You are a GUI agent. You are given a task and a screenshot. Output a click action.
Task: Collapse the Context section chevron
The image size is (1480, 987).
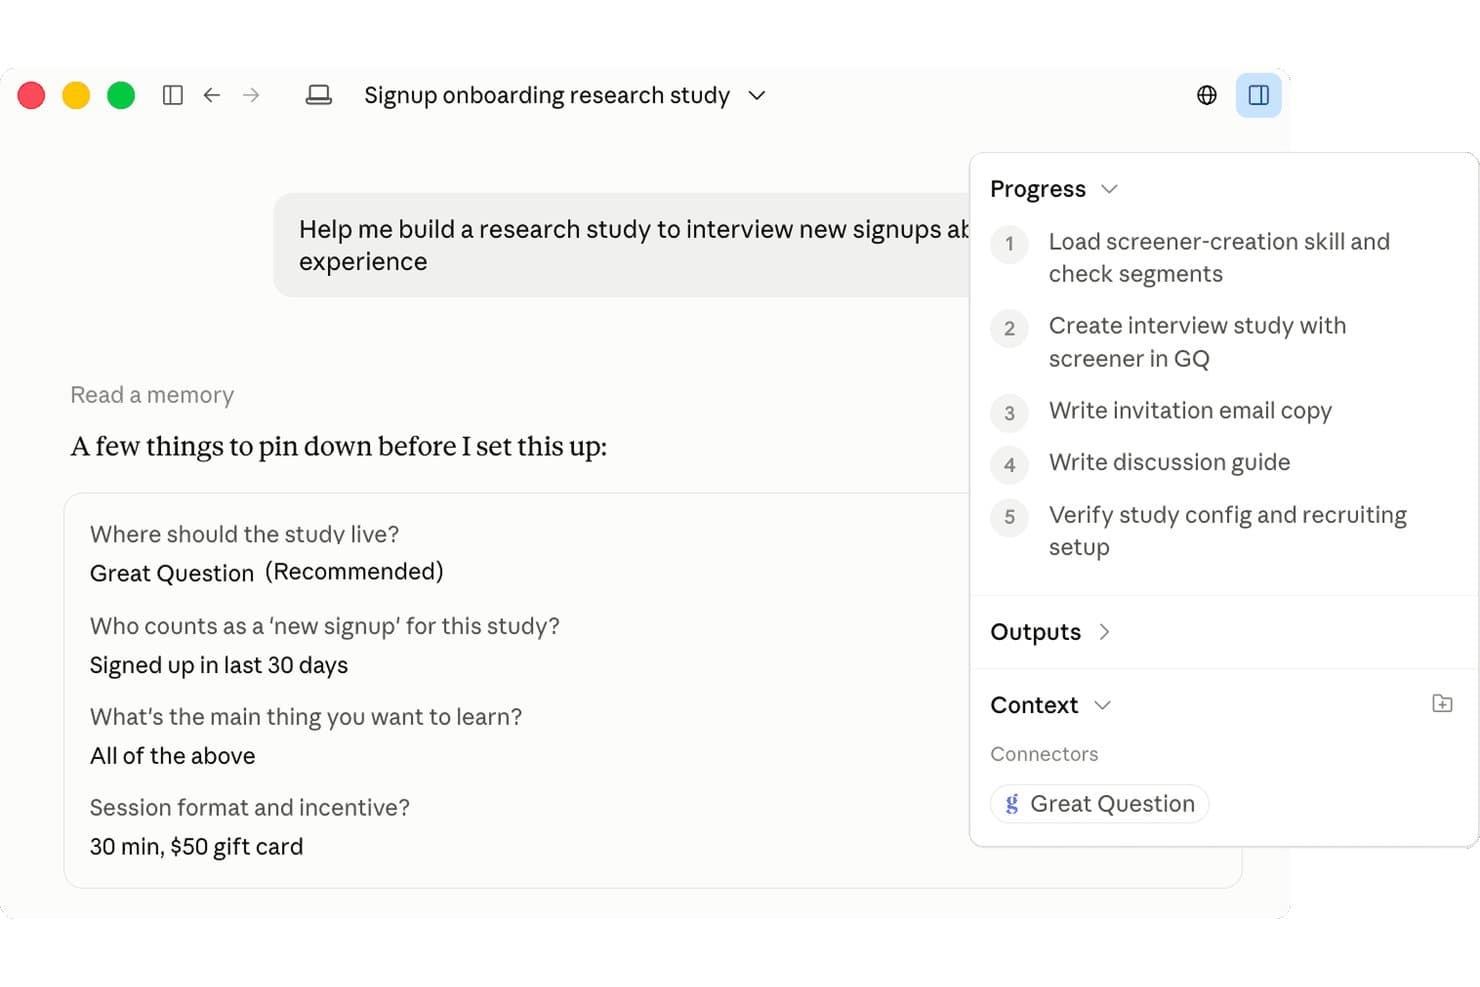click(1102, 705)
